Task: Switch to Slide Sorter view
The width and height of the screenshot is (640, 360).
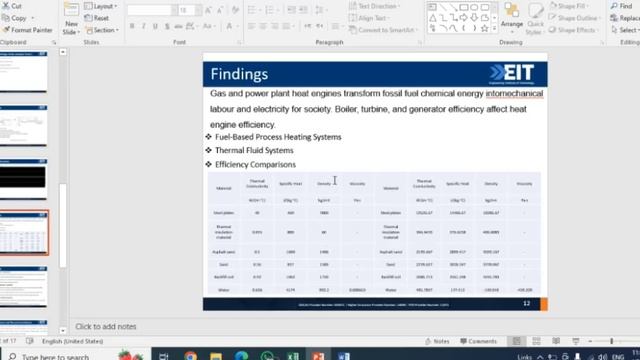Action: [536, 341]
